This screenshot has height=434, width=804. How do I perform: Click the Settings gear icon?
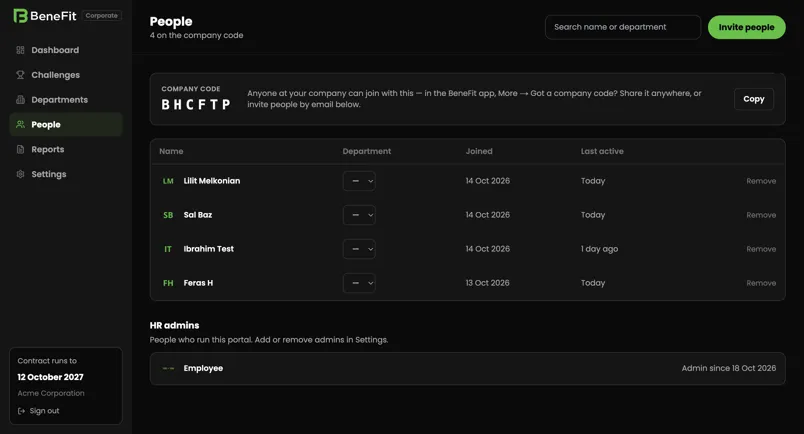21,174
